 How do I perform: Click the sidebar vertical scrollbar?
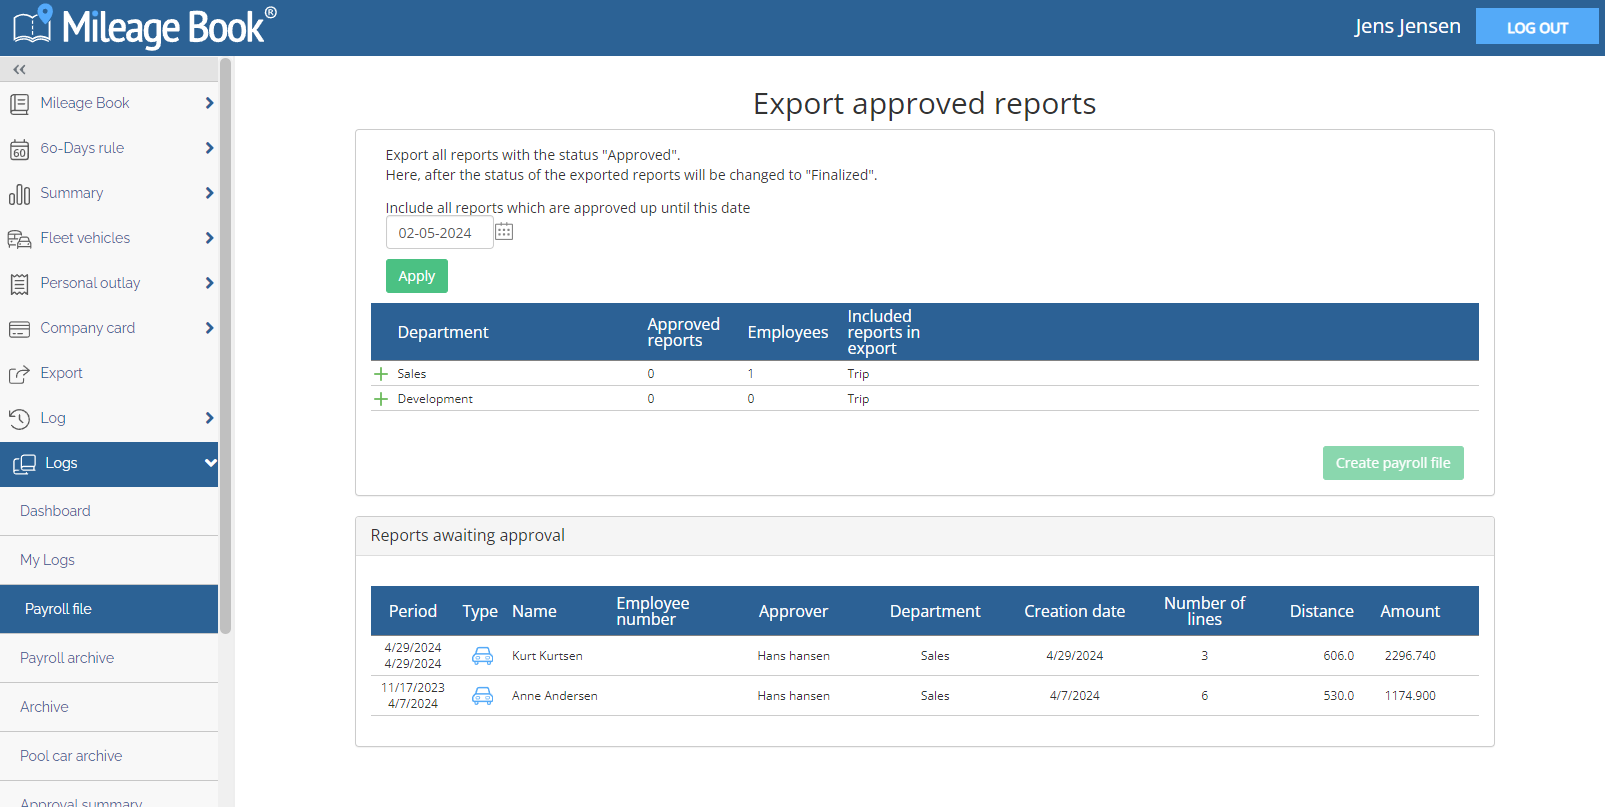(226, 345)
